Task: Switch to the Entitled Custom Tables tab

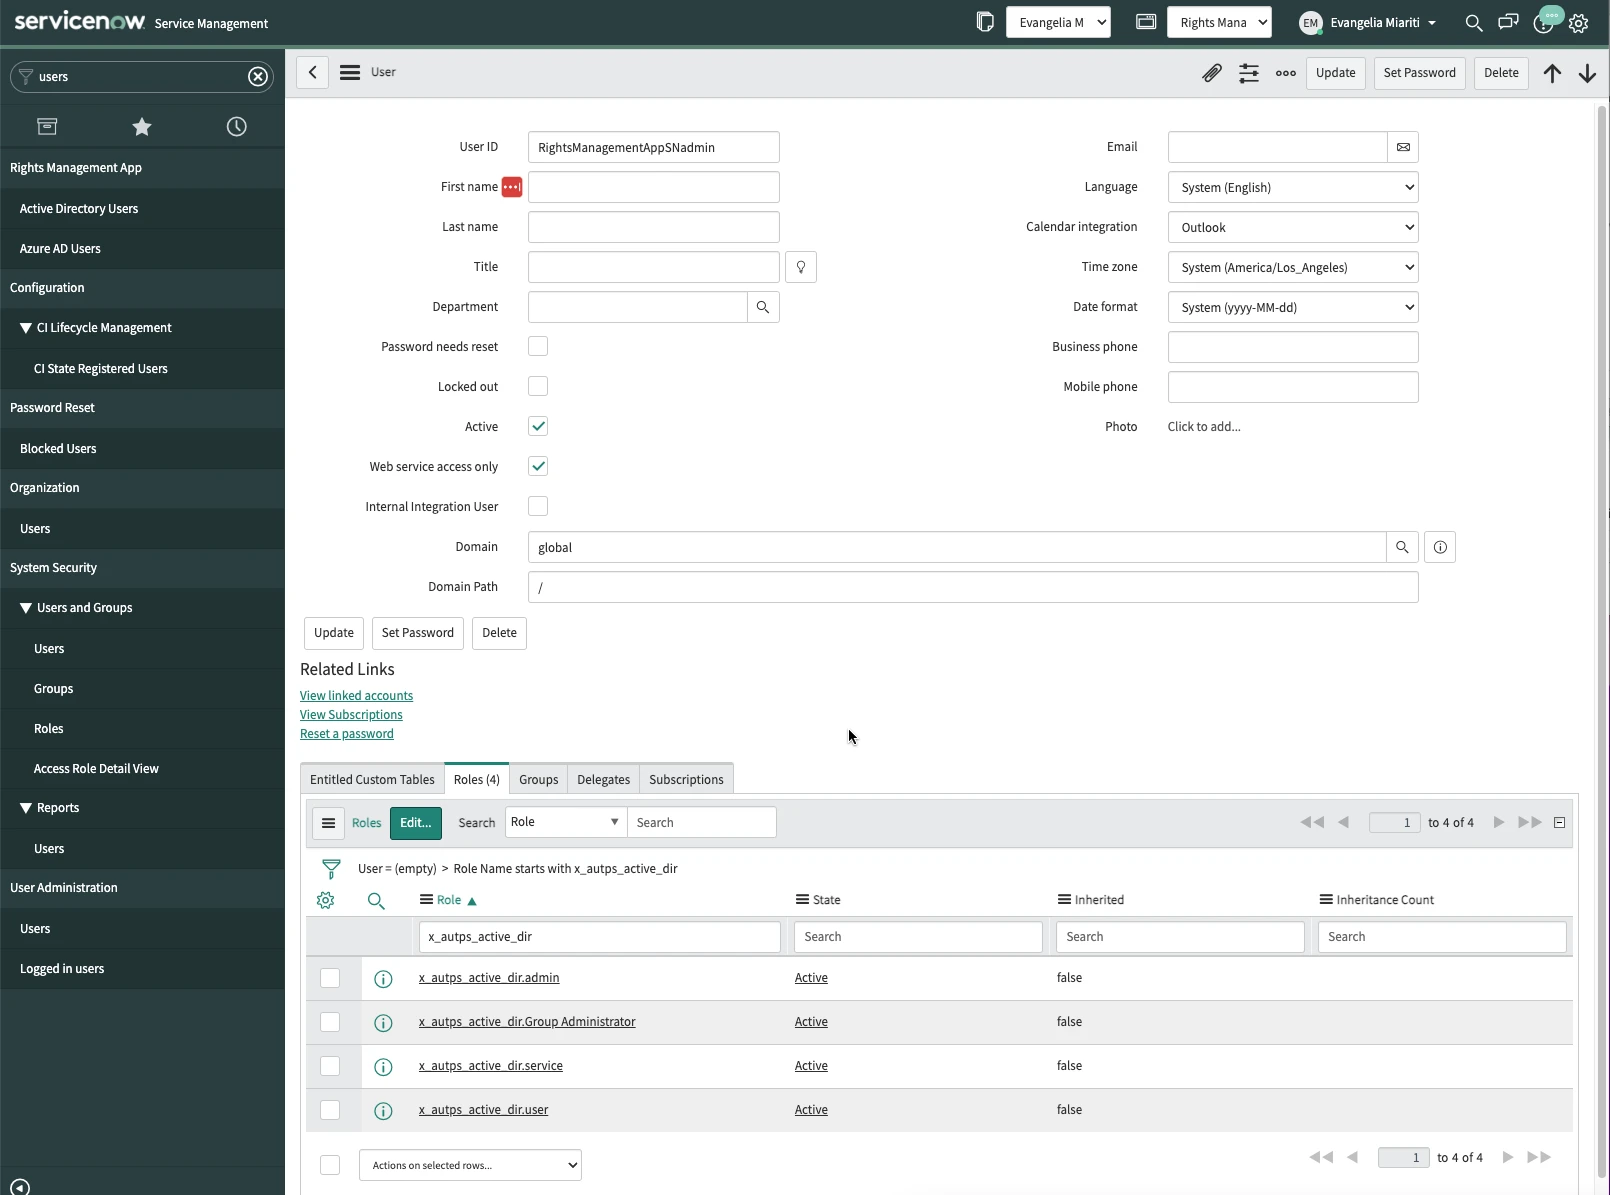Action: 372,780
